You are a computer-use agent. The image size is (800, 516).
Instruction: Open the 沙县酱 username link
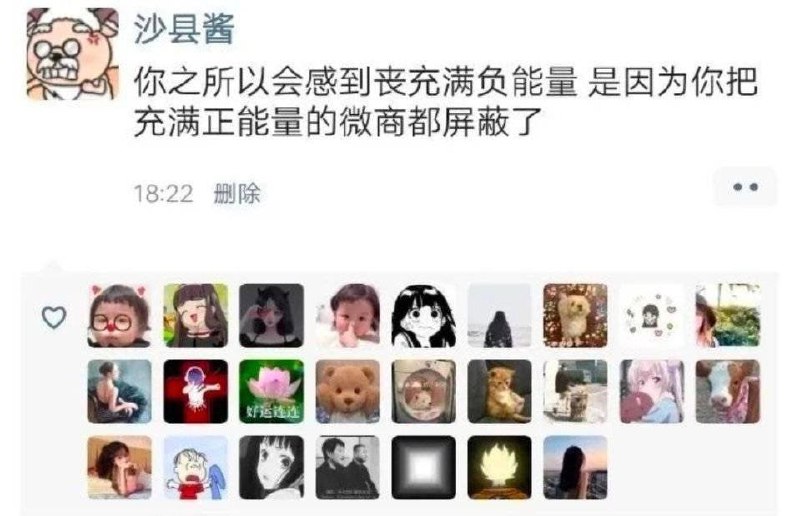(x=184, y=28)
